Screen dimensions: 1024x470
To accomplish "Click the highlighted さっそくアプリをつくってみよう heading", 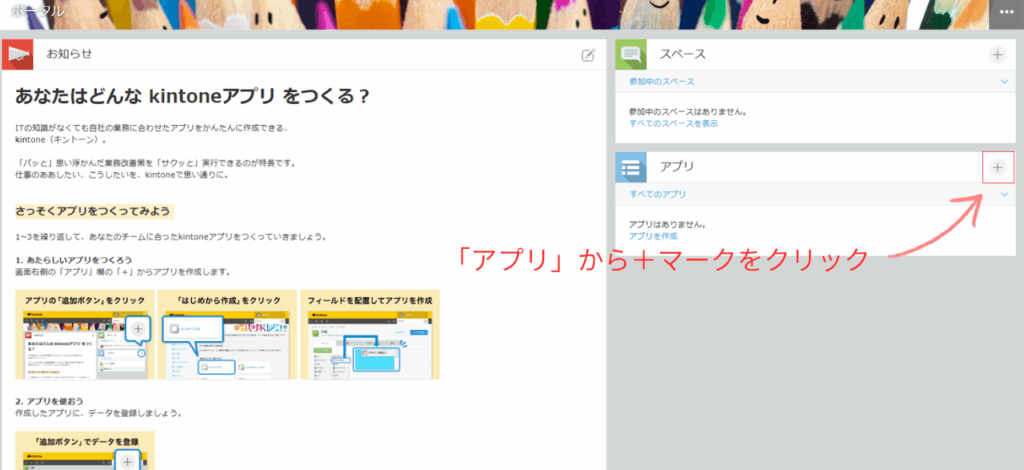I will pos(93,211).
